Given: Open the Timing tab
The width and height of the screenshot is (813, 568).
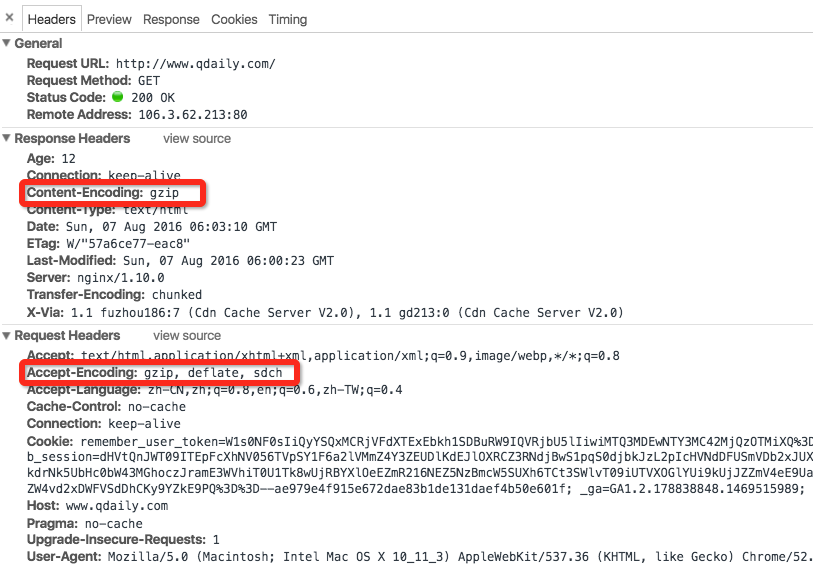Looking at the screenshot, I should tap(288, 19).
